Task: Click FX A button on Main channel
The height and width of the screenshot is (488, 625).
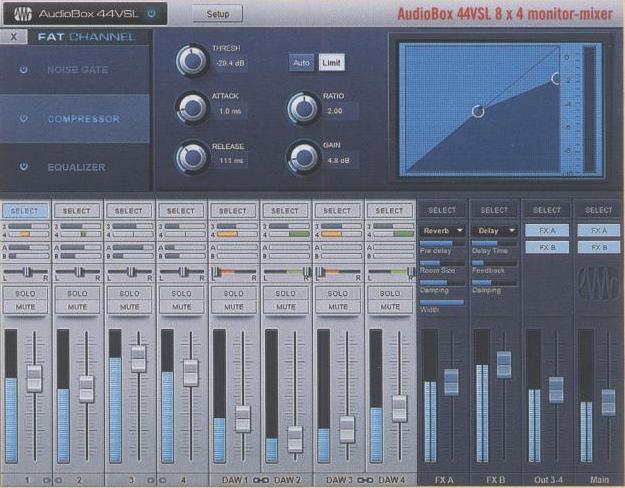Action: pos(599,230)
